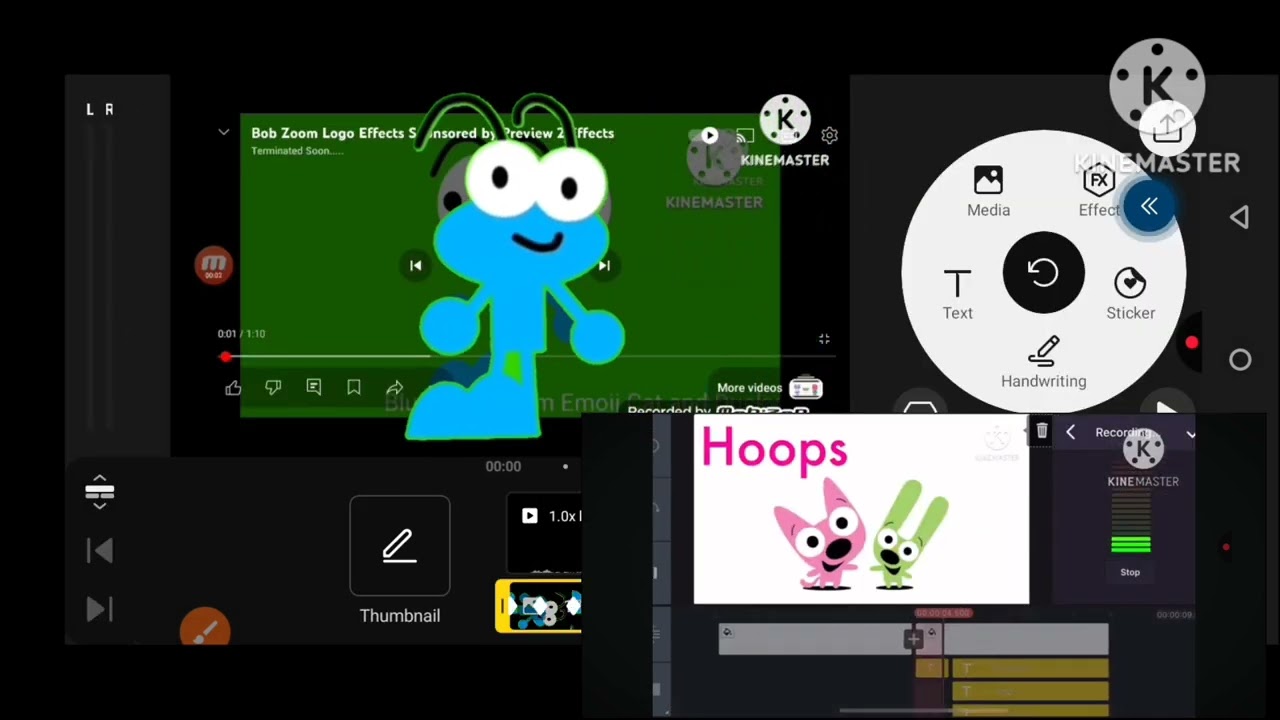Select the Handwriting tool
The height and width of the screenshot is (720, 1280).
[1043, 363]
